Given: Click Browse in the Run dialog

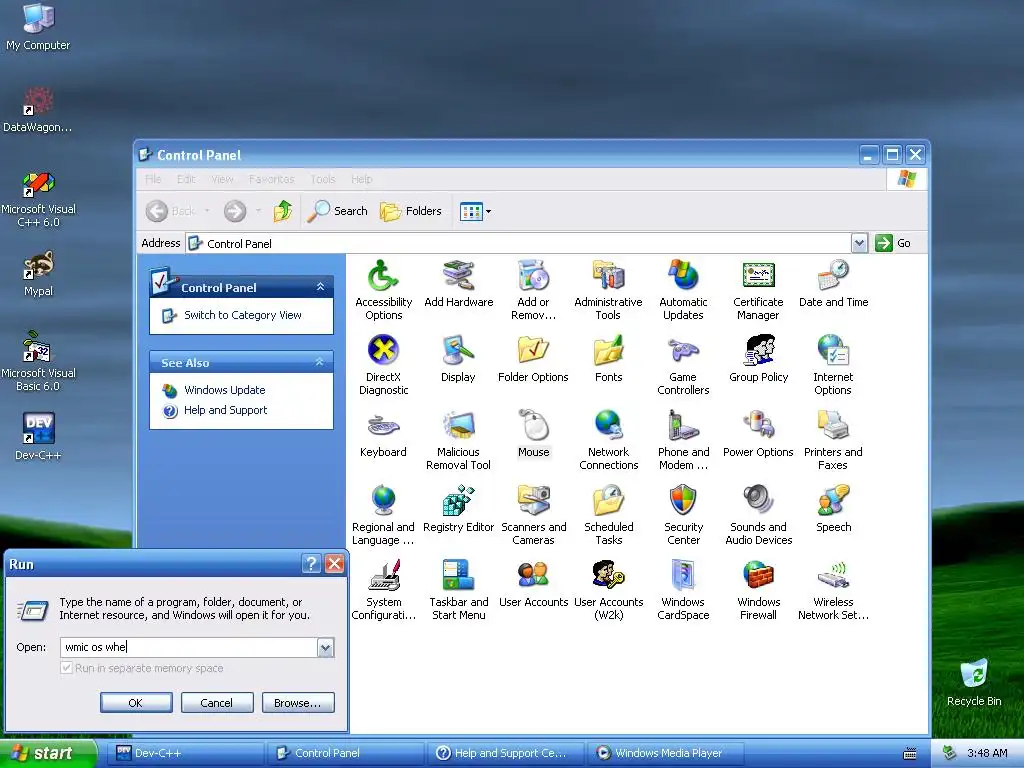Looking at the screenshot, I should 298,703.
